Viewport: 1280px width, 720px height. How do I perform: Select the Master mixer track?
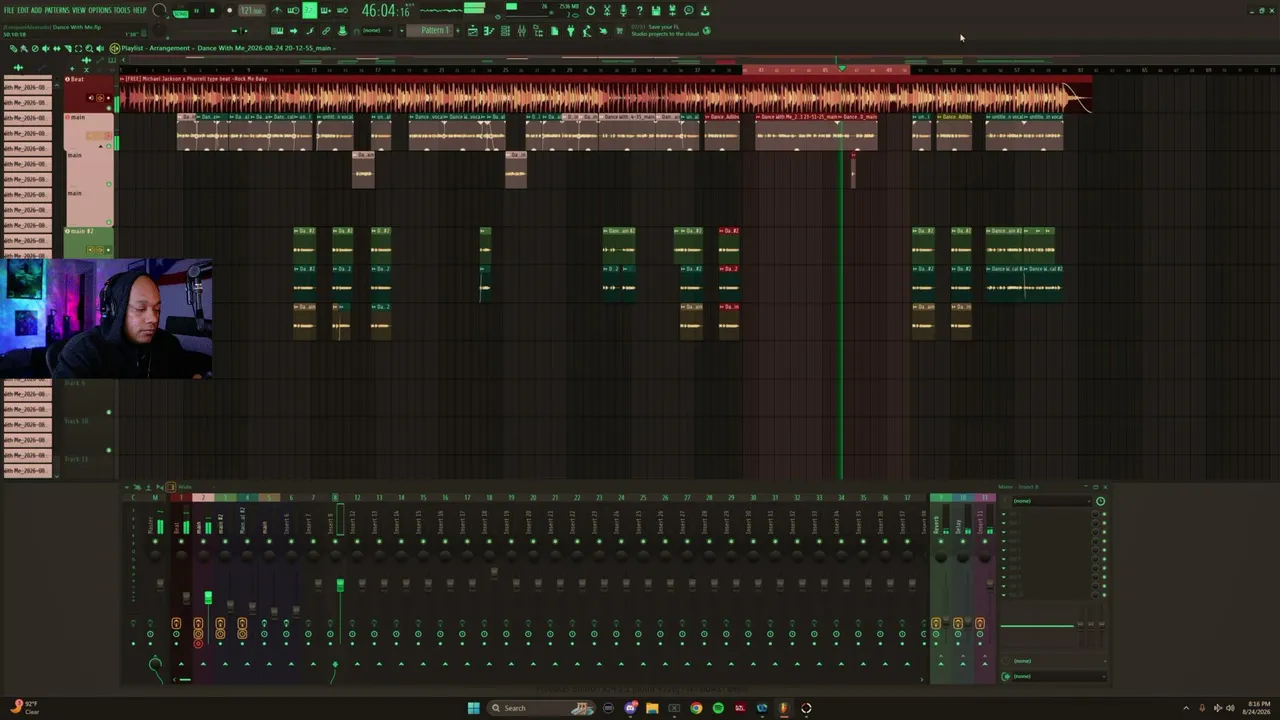(x=155, y=525)
